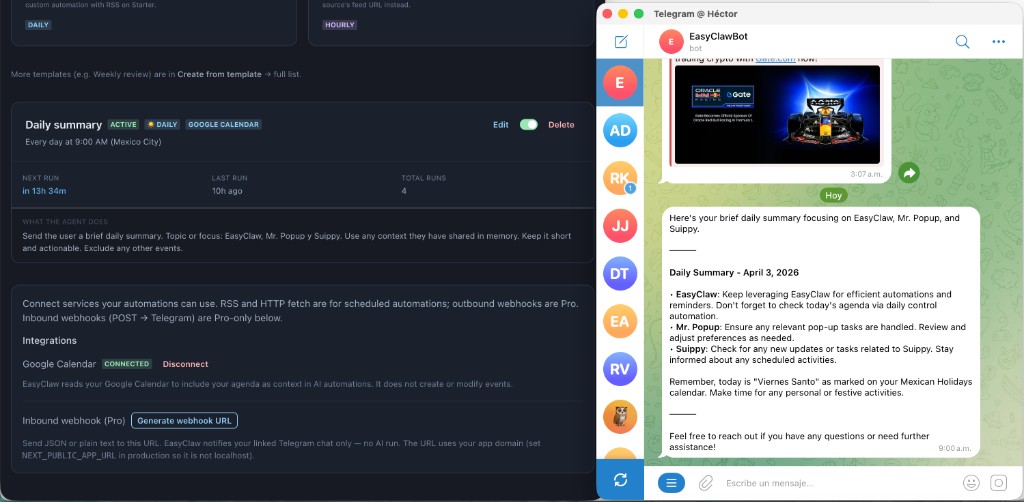Click the EasyClawBot name in the chat header
The width and height of the screenshot is (1024, 502).
point(718,37)
